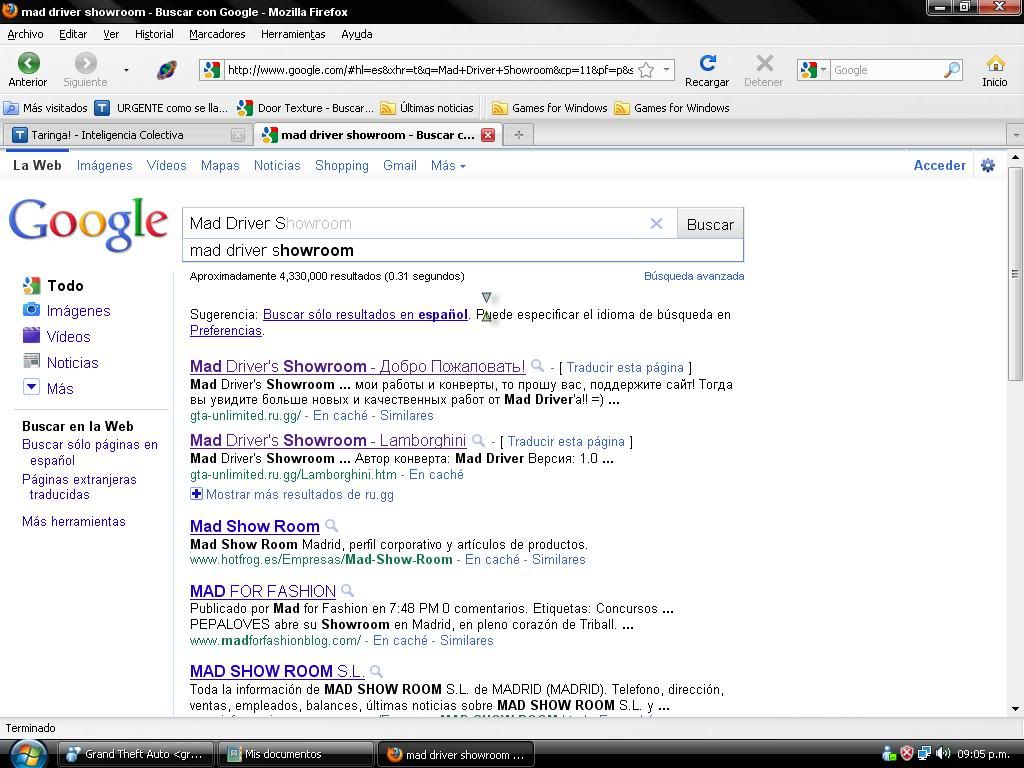This screenshot has height=768, width=1024.
Task: Open the Historial menu
Action: point(154,34)
